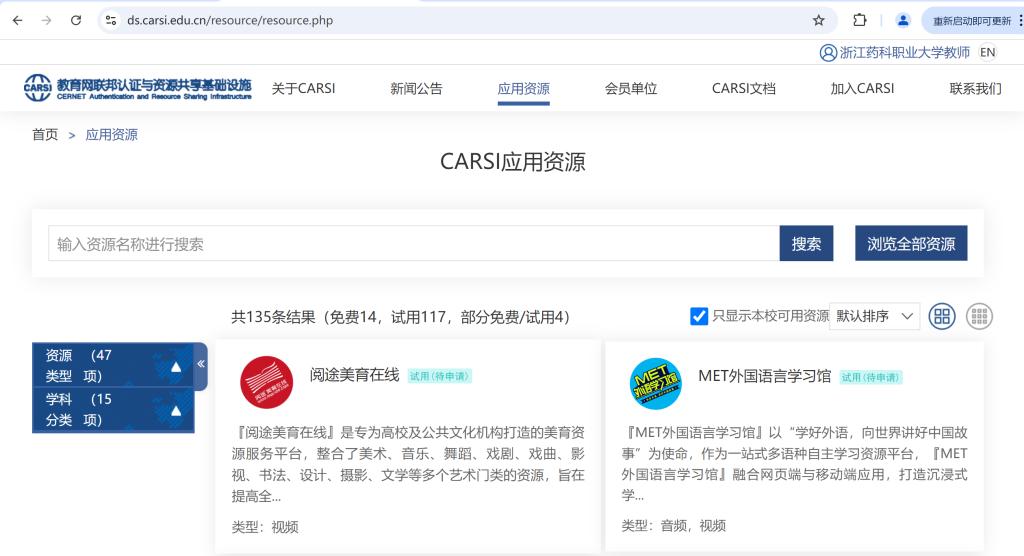This screenshot has height=556, width=1024.
Task: Focus the 输入资源名称进行搜索 search field
Action: (x=413, y=244)
